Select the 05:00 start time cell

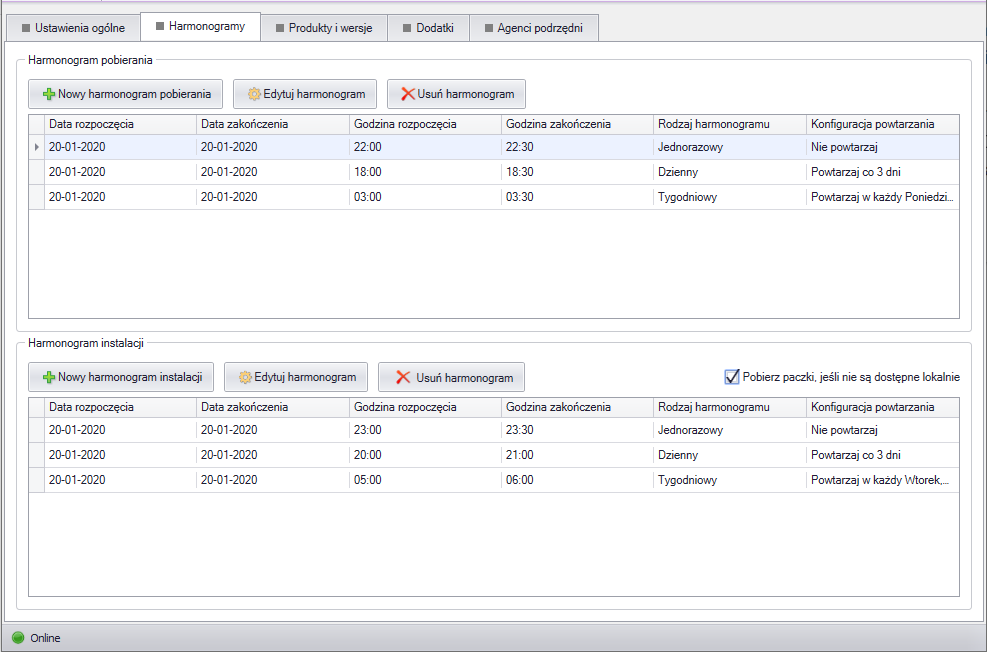pyautogui.click(x=426, y=480)
